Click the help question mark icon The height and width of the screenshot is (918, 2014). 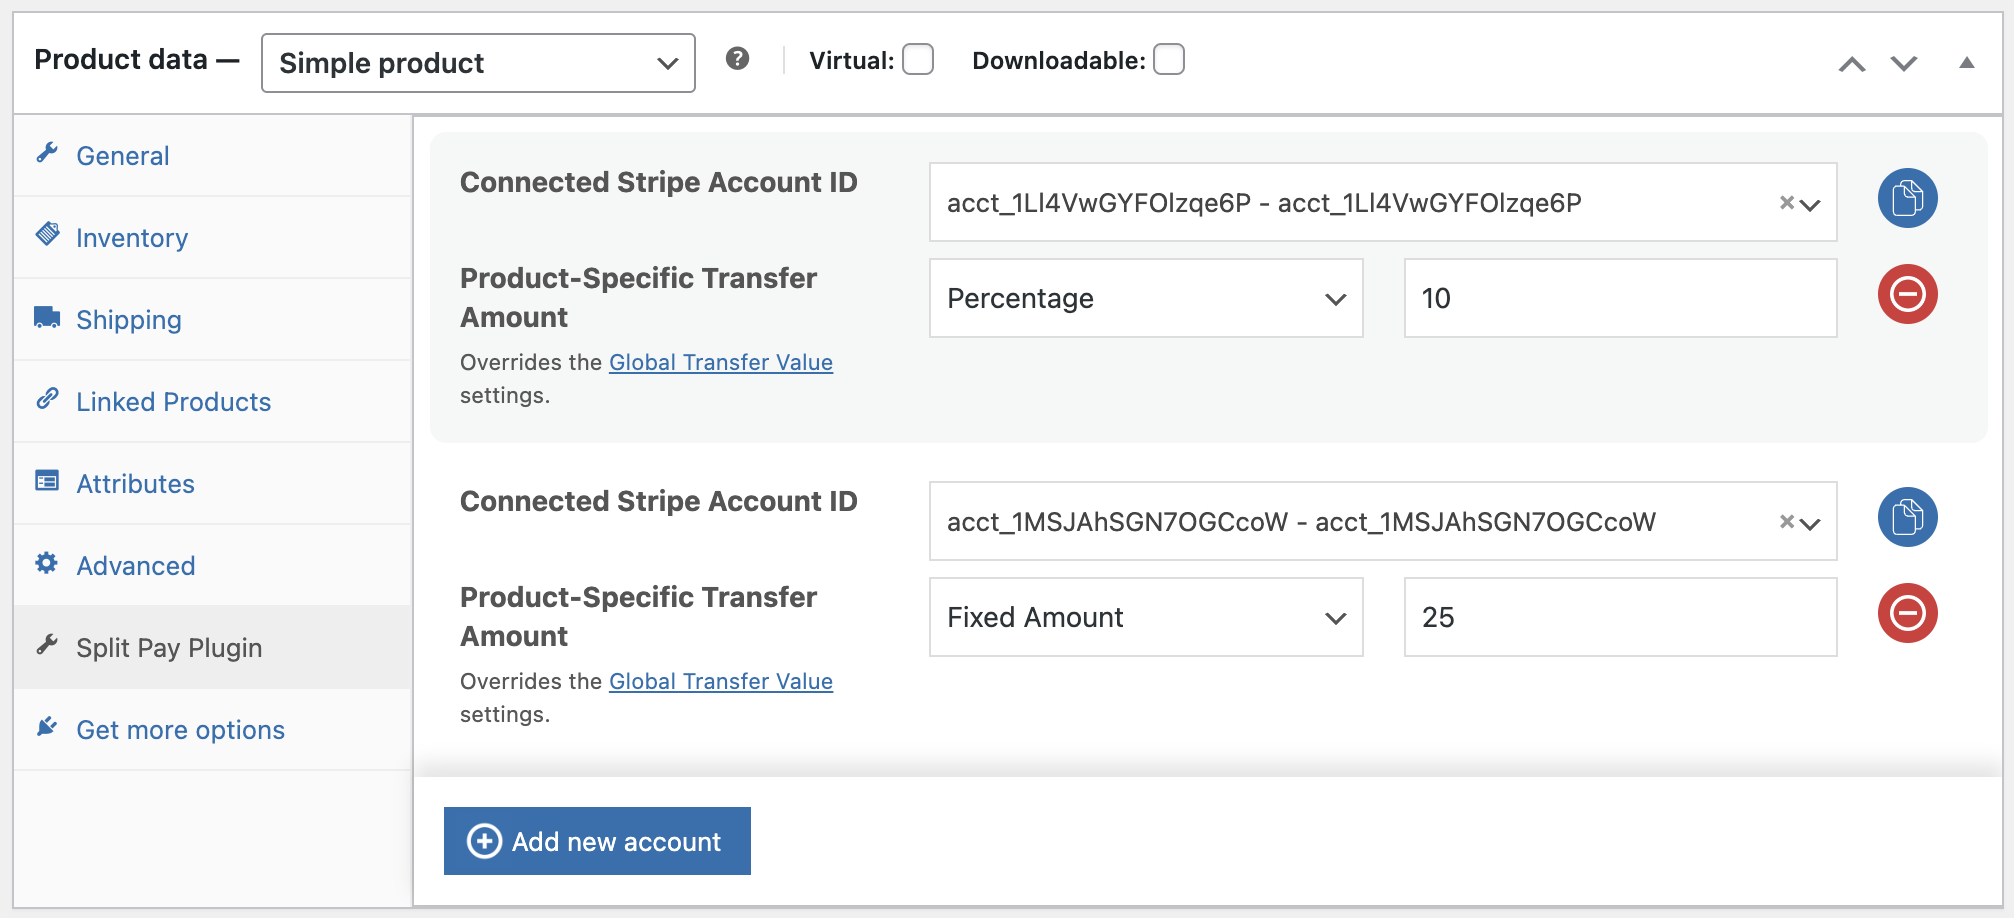pyautogui.click(x=737, y=59)
